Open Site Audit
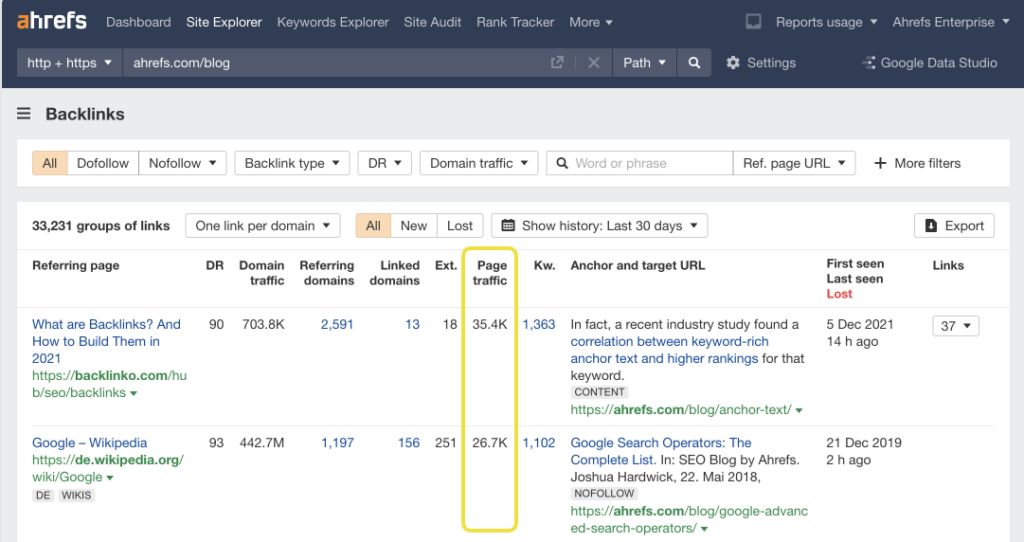The height and width of the screenshot is (542, 1024). pos(432,22)
